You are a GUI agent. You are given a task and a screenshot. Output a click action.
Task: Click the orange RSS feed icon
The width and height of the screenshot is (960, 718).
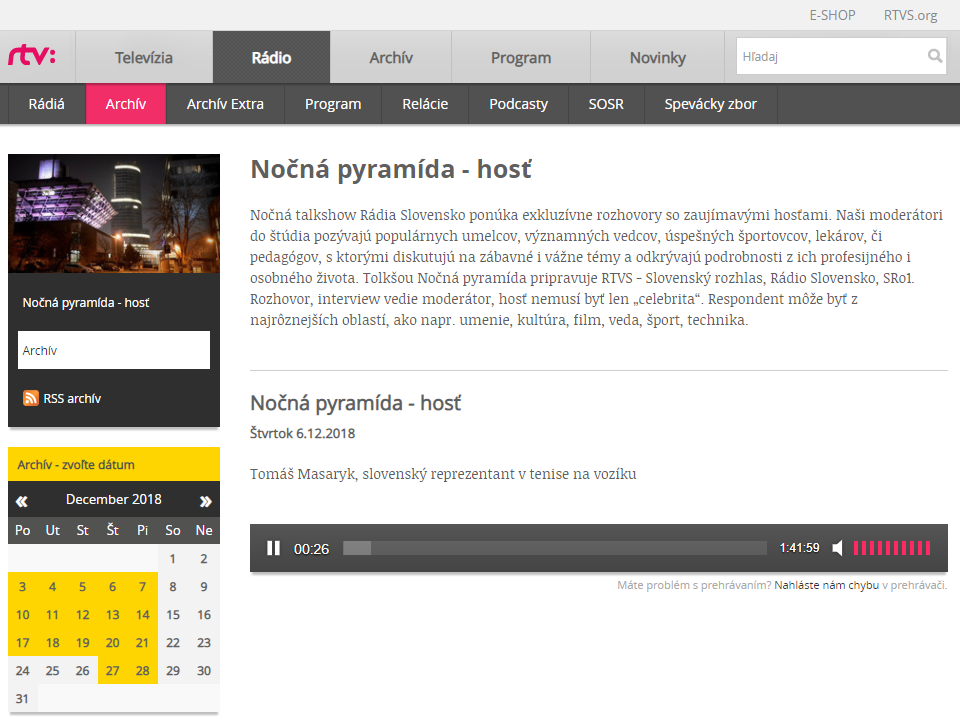[31, 398]
